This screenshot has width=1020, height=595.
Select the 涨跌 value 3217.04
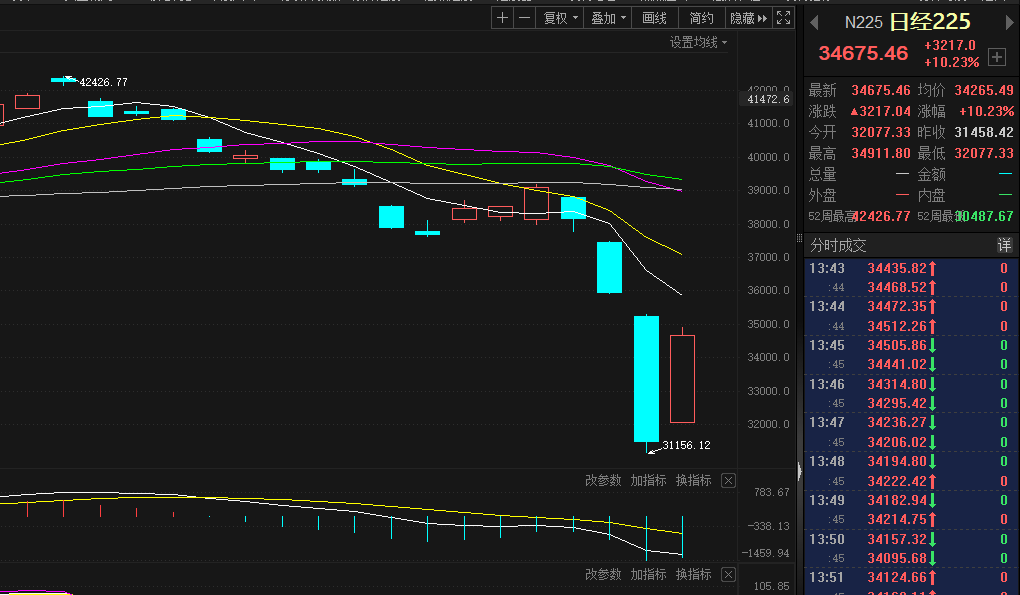coord(881,111)
